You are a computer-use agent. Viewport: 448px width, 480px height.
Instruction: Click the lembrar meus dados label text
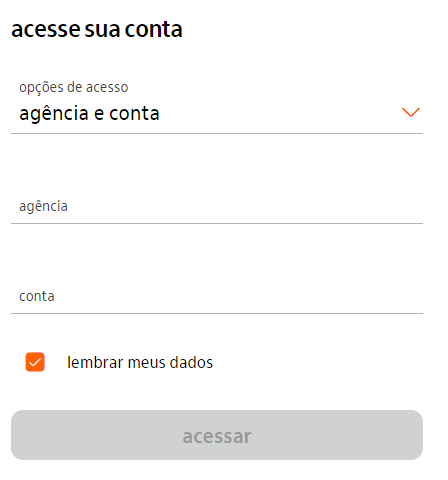coord(140,362)
